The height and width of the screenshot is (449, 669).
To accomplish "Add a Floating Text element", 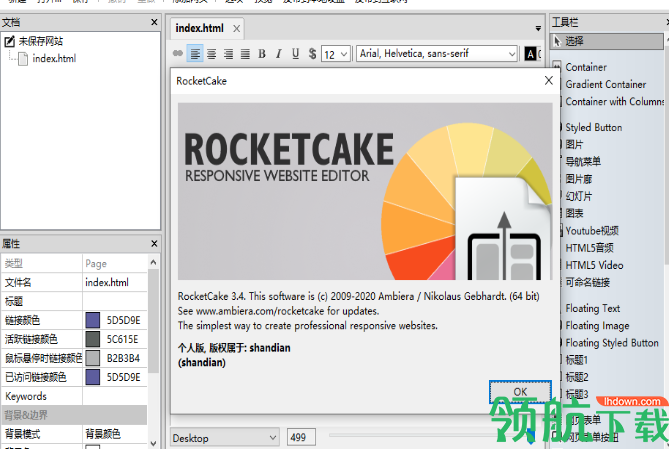I will pyautogui.click(x=592, y=308).
